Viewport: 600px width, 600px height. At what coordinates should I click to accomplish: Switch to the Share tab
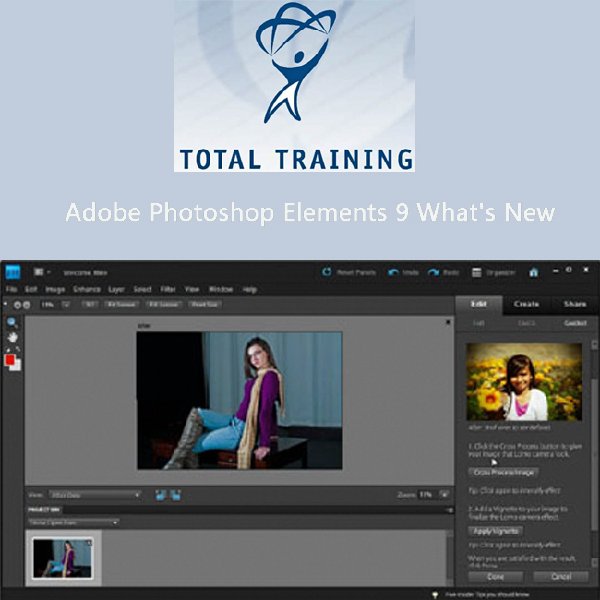click(x=575, y=304)
